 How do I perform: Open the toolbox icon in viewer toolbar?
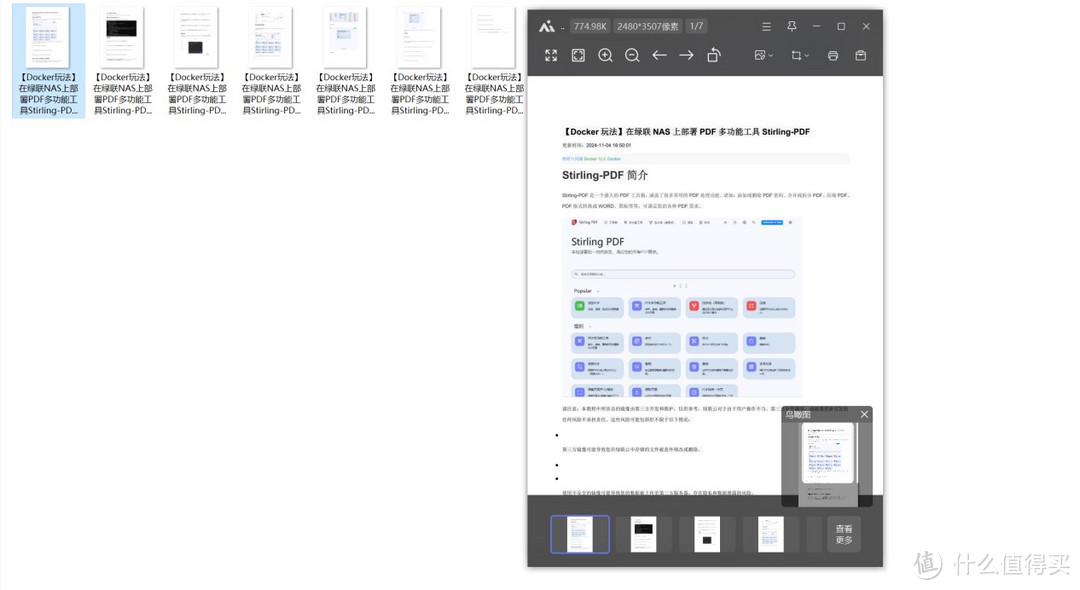pos(860,56)
